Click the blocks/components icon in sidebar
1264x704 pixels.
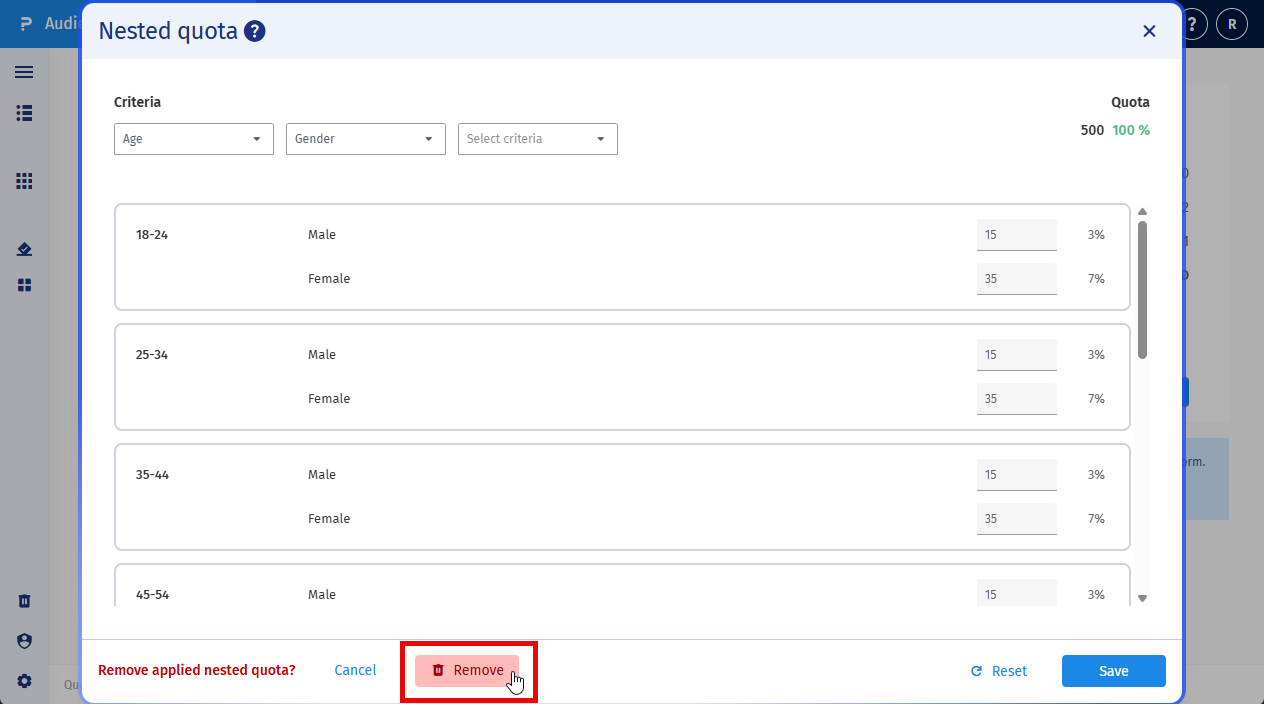[23, 285]
